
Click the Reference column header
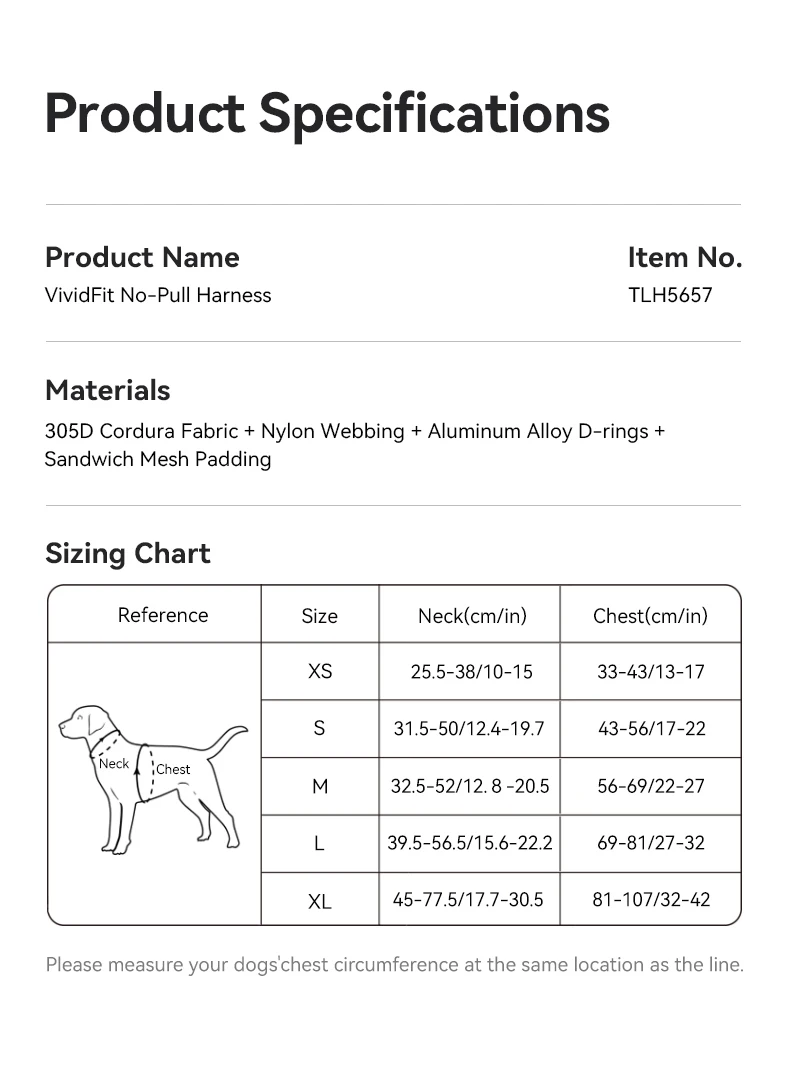[x=163, y=615]
